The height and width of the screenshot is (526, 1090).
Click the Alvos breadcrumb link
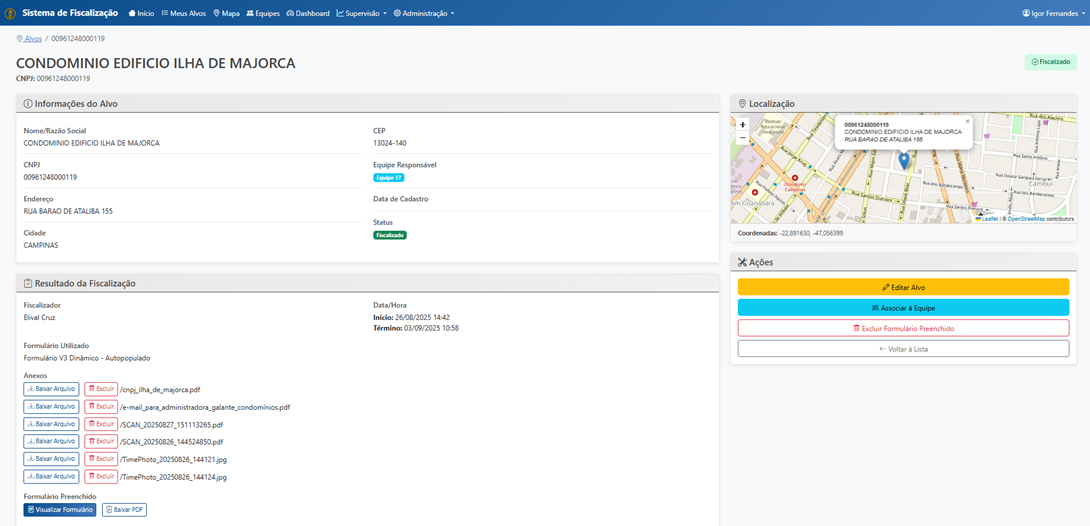pos(33,38)
